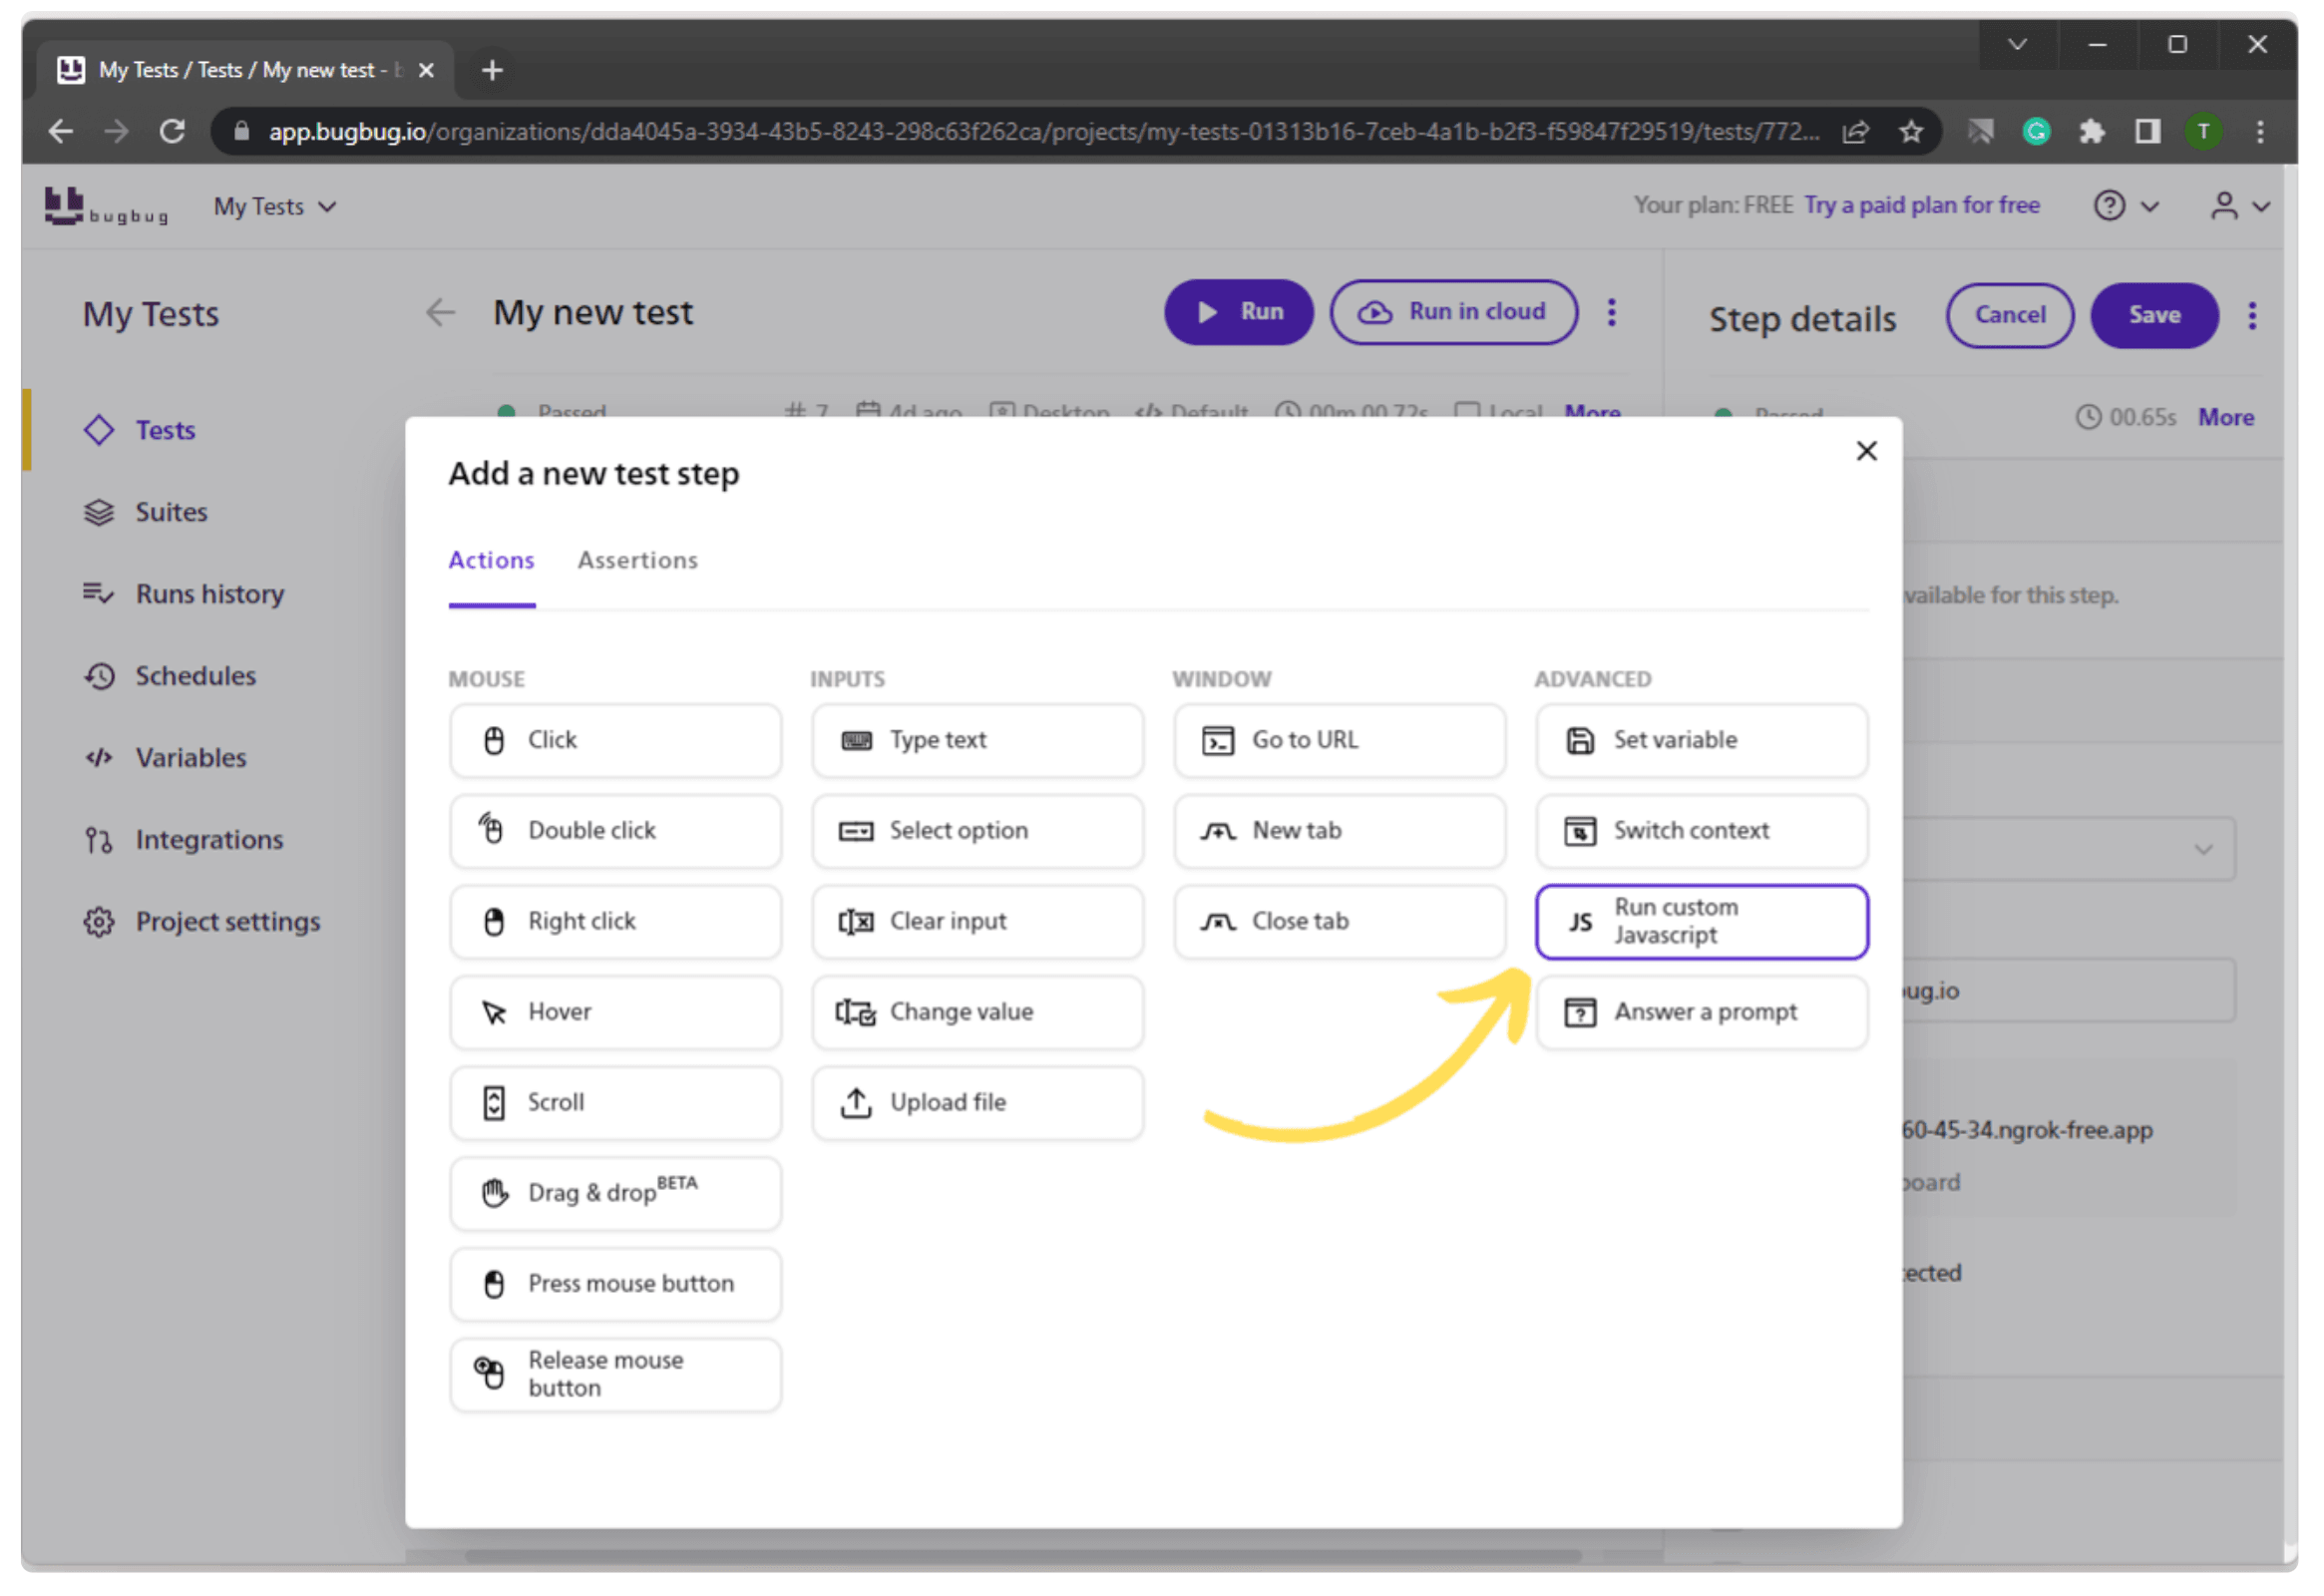Pick the Hover action

coord(615,1013)
